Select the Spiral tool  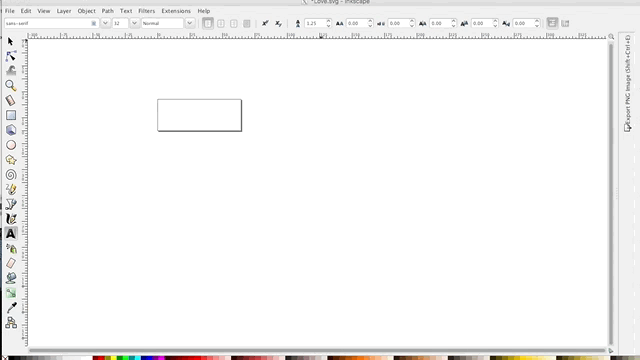click(x=11, y=175)
